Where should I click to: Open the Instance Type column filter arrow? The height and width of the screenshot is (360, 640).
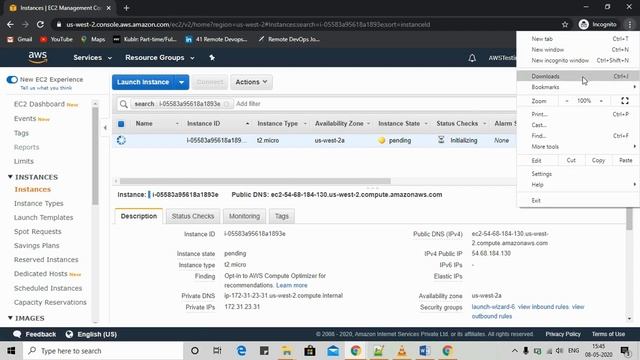(305, 124)
